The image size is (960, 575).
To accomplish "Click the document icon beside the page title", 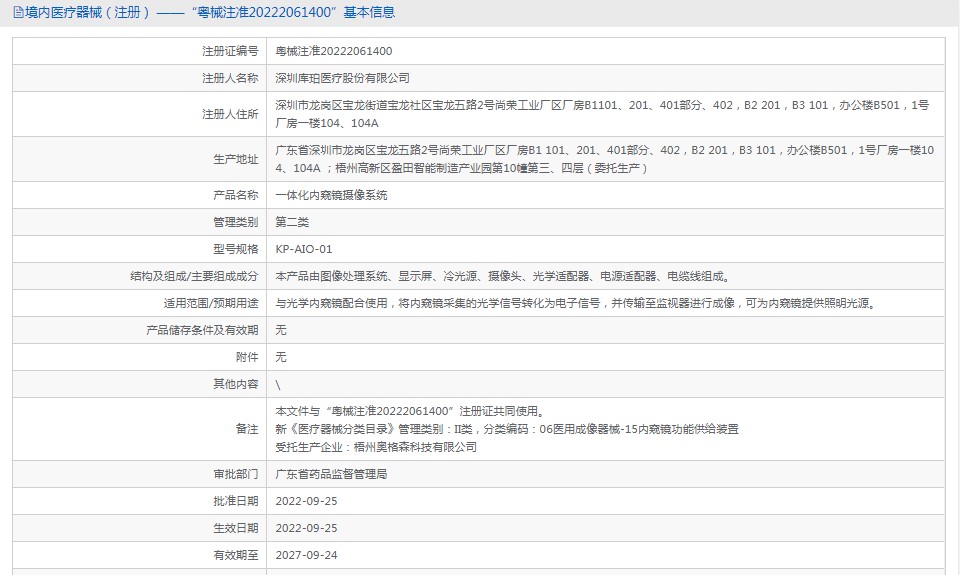I will click(x=18, y=12).
